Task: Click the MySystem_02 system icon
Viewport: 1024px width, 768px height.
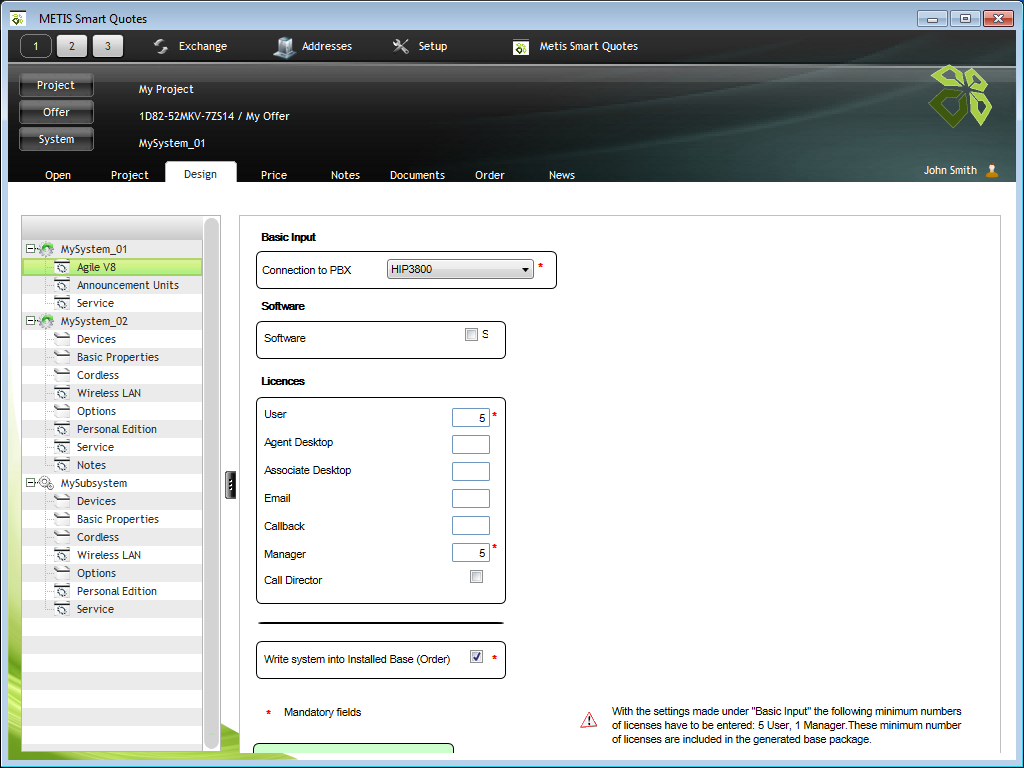Action: pos(46,321)
